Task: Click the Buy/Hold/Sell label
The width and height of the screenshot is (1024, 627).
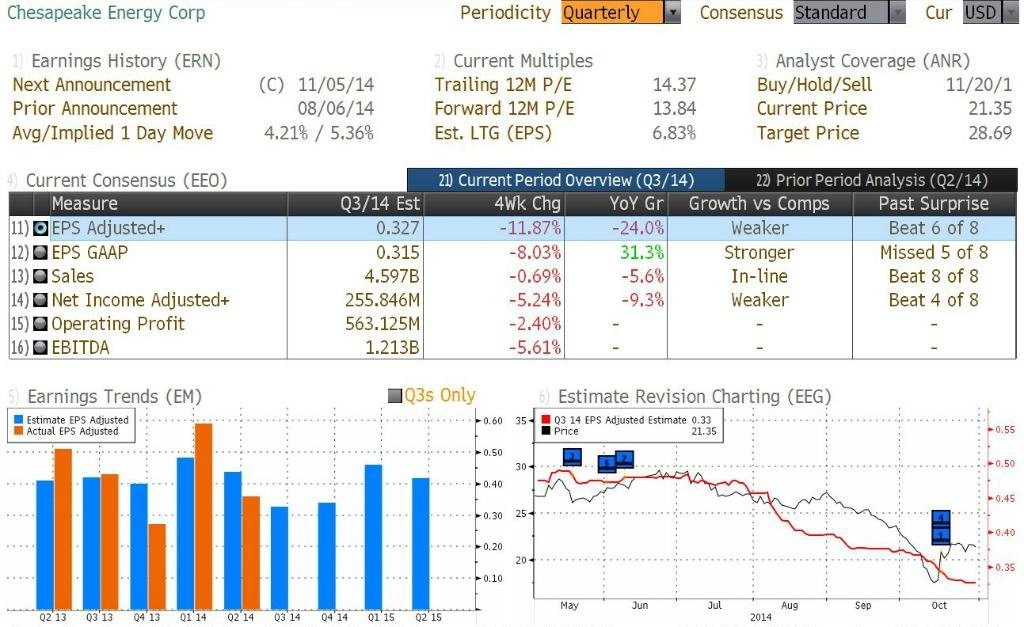Action: tap(814, 85)
